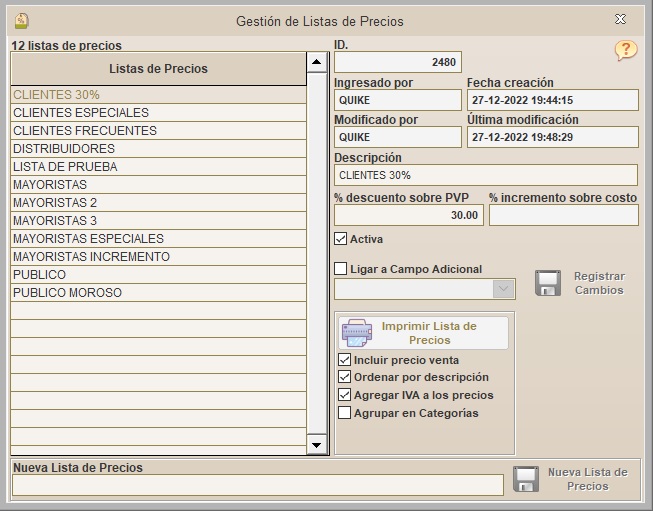
Task: Click the list scrollbar up arrow
Action: coord(317,62)
